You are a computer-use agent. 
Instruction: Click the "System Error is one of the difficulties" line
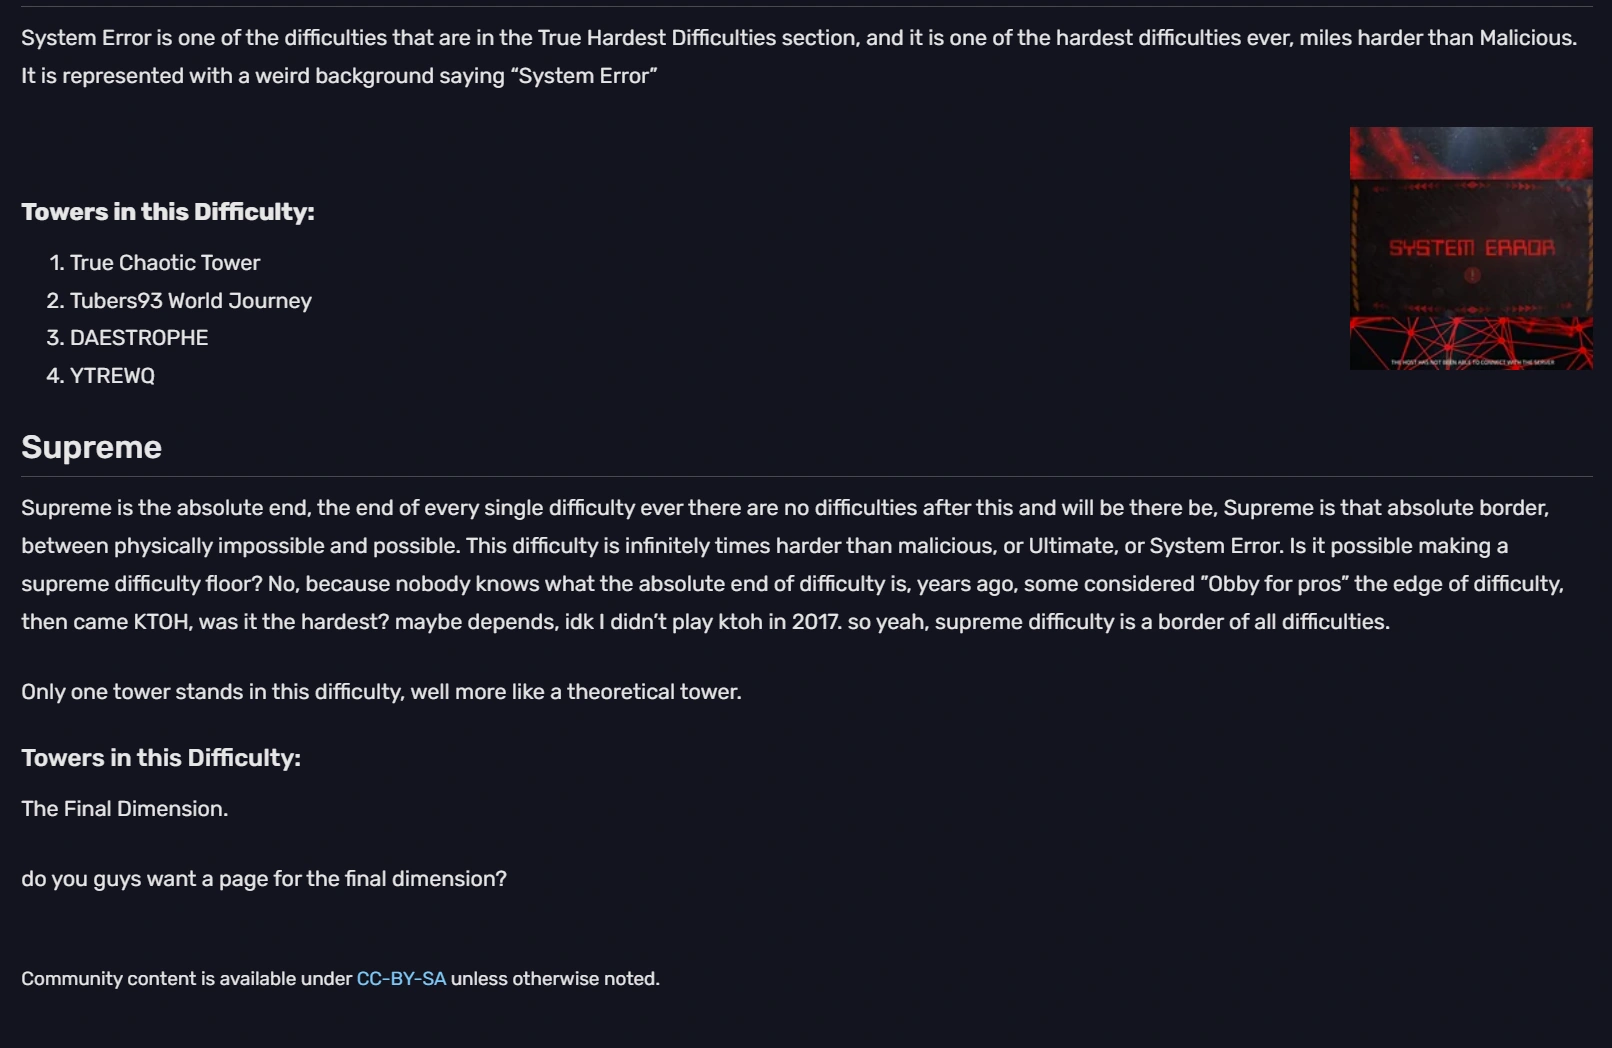(798, 38)
